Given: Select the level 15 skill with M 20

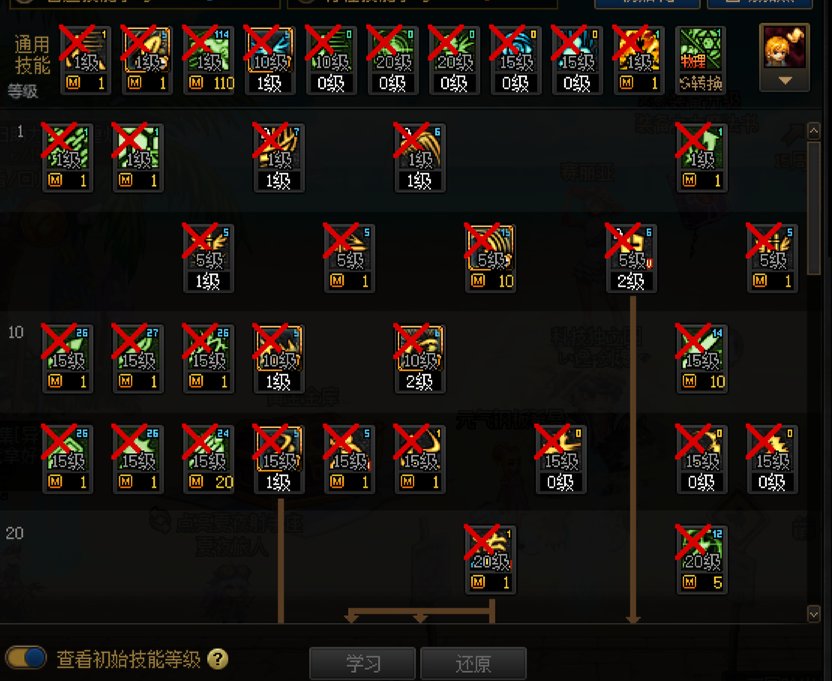Looking at the screenshot, I should 209,459.
